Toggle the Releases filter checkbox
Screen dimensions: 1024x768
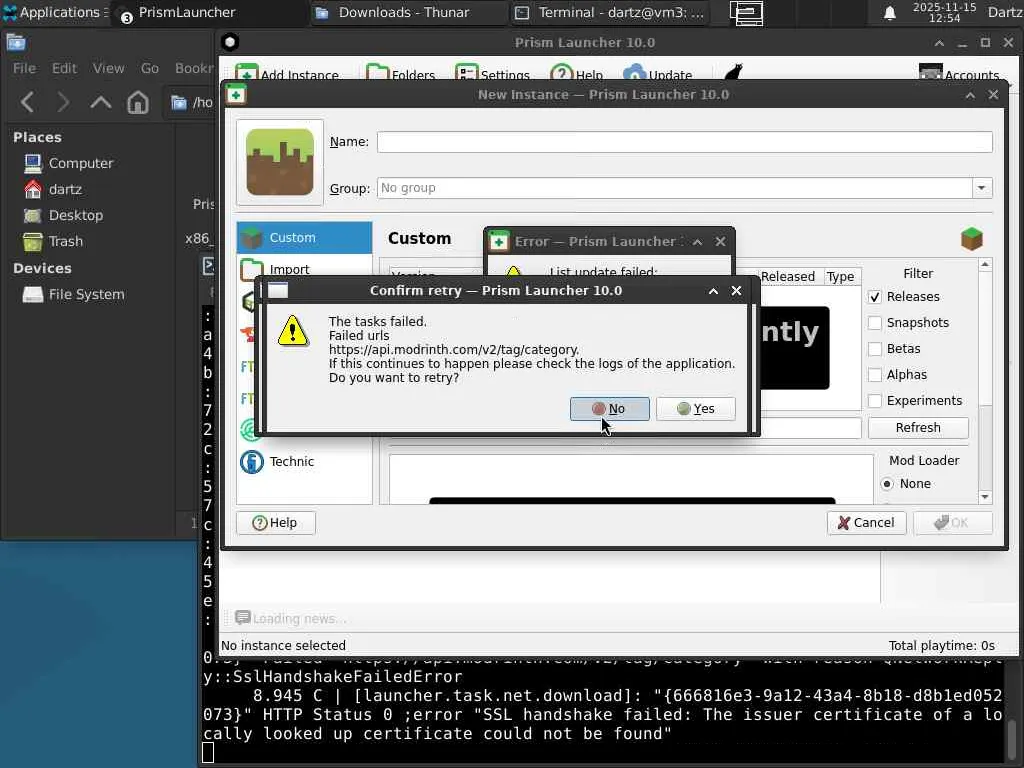tap(874, 297)
